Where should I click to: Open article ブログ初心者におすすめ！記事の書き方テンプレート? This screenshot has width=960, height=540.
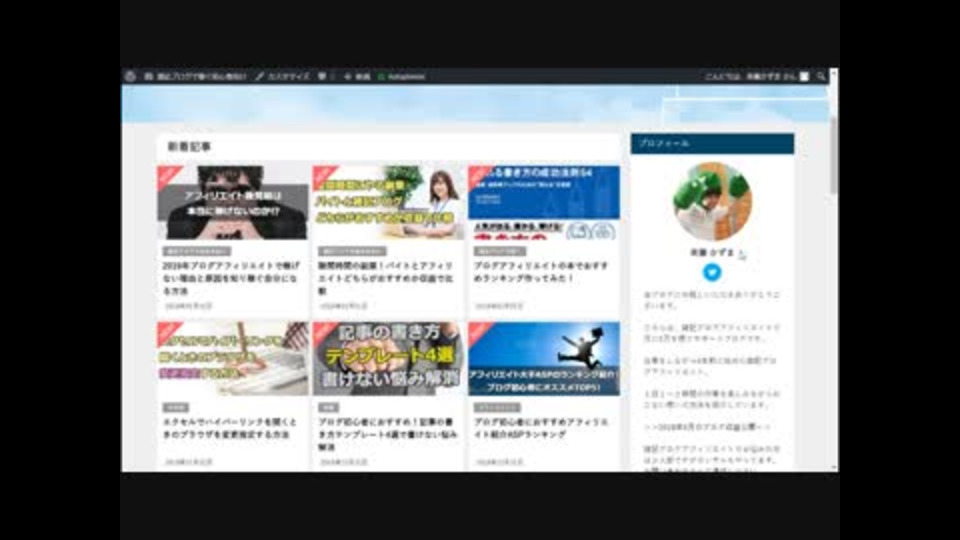coord(388,434)
